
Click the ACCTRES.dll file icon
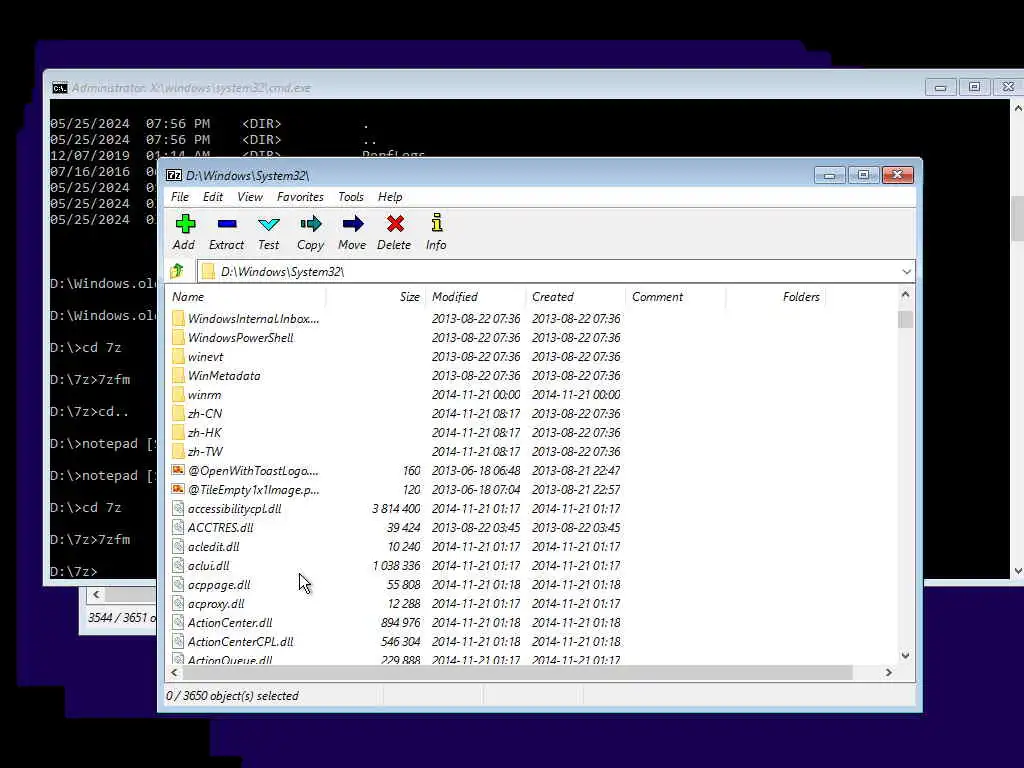(178, 527)
